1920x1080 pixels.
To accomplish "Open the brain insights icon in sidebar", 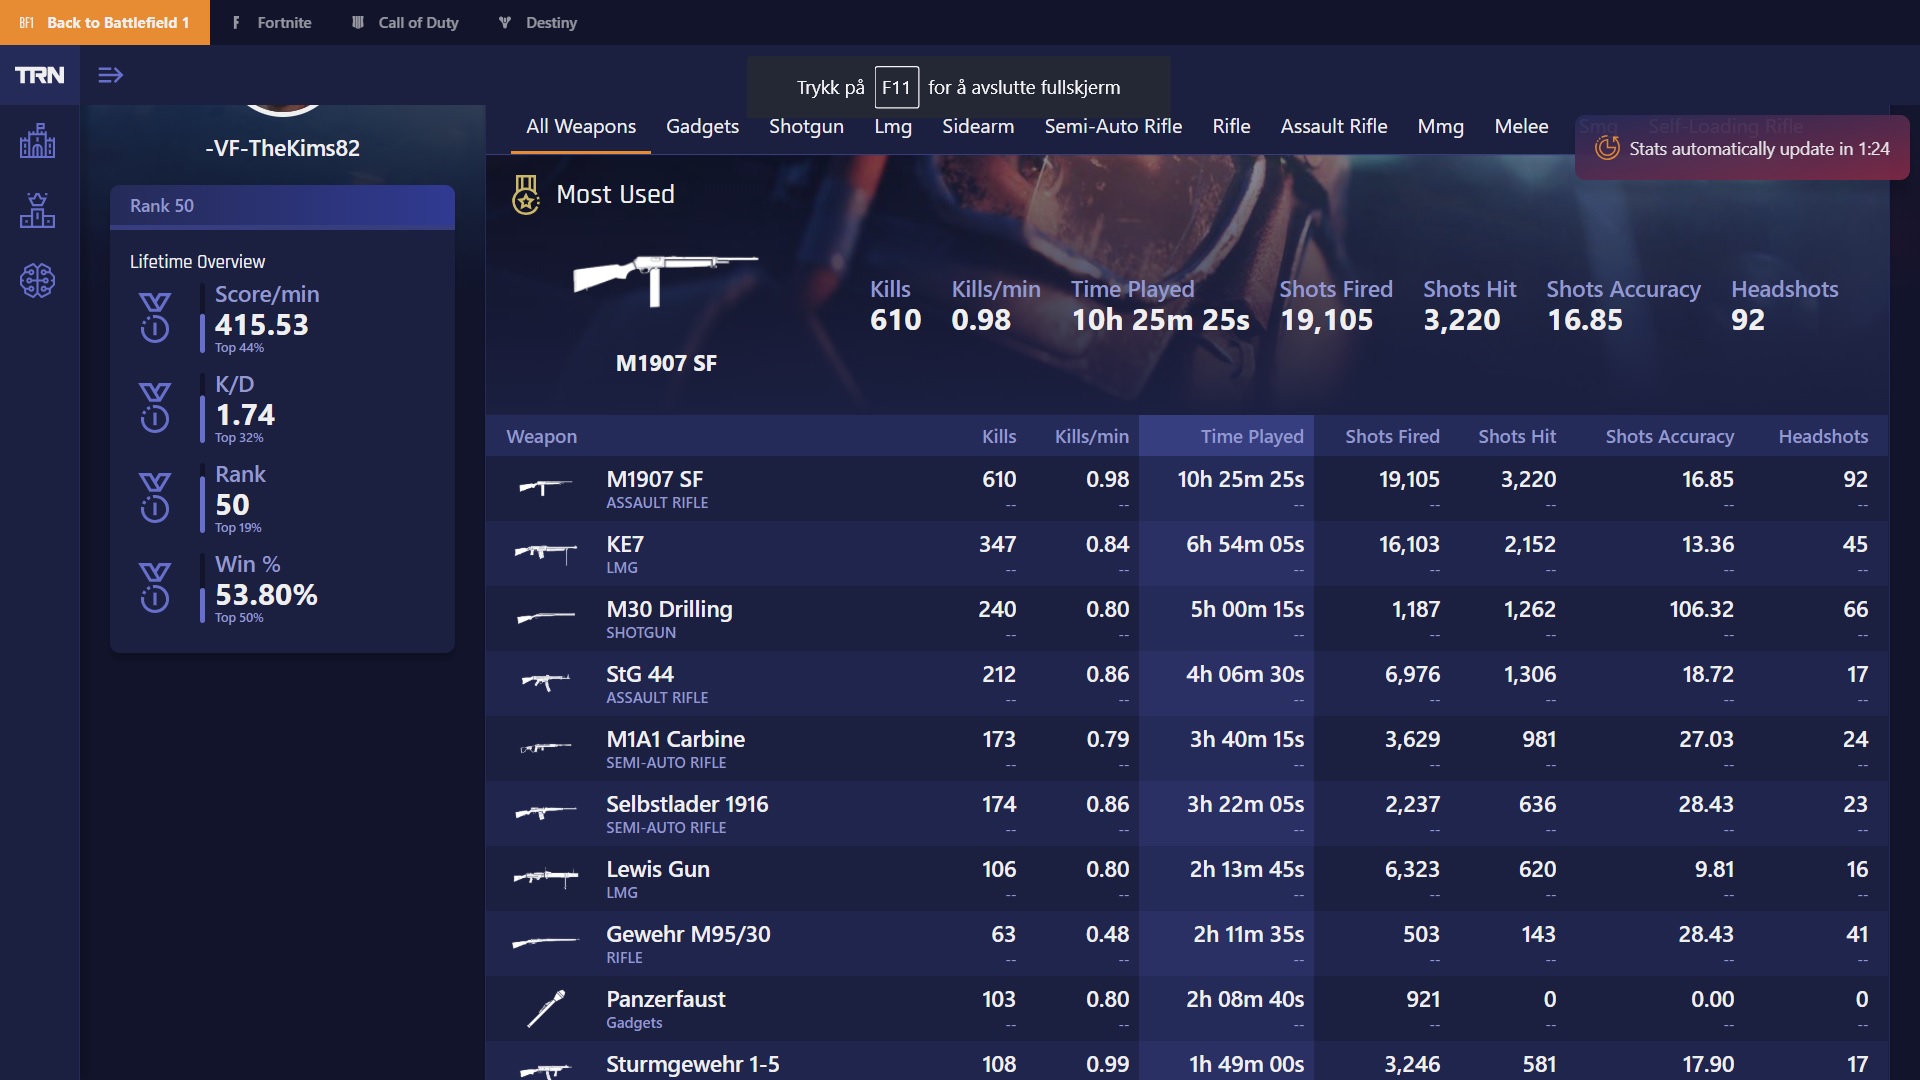I will click(x=37, y=280).
